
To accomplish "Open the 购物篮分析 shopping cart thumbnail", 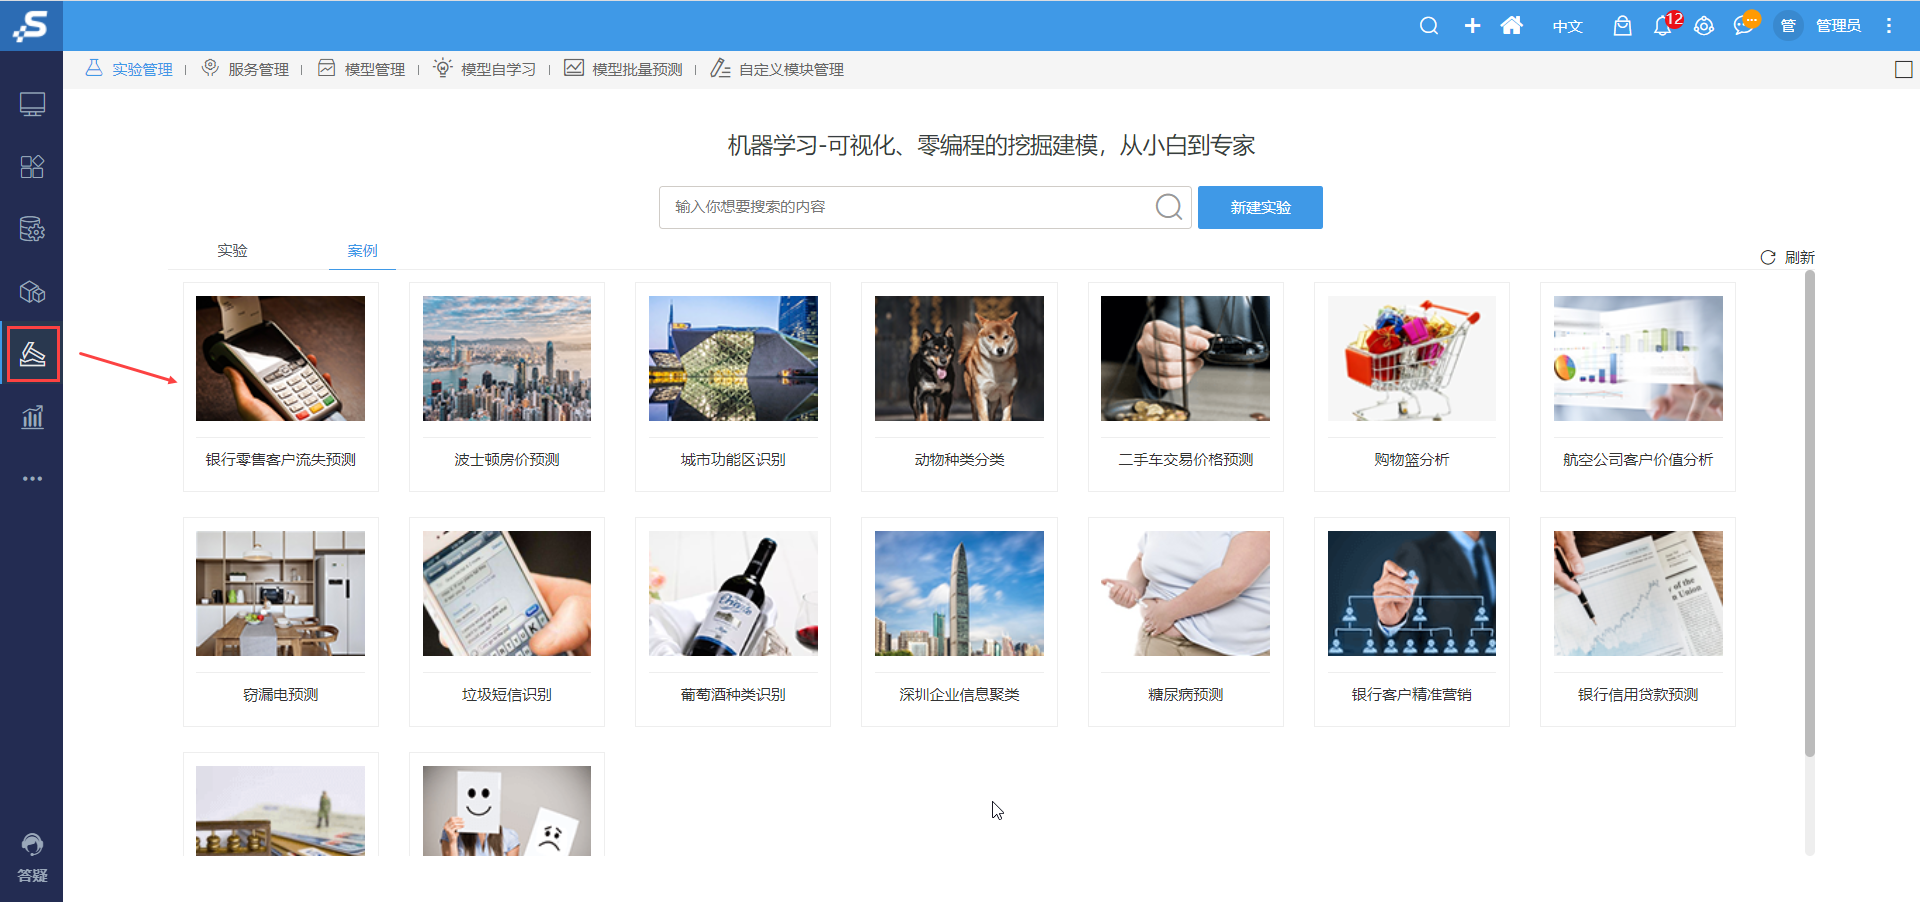I will tap(1412, 358).
